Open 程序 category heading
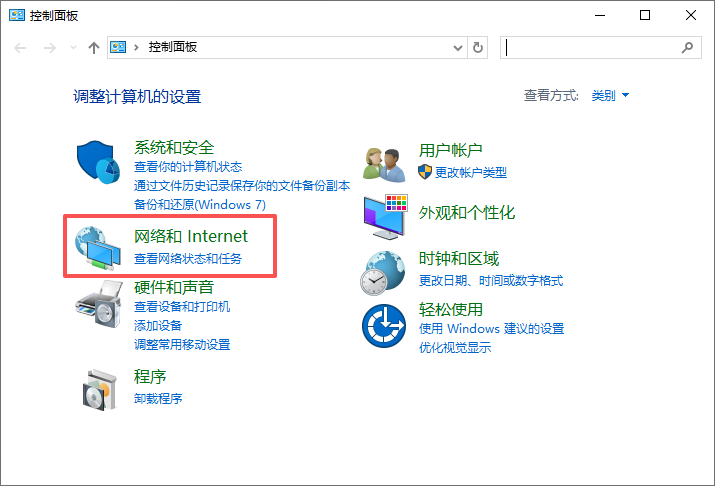The height and width of the screenshot is (486, 715). coord(150,377)
